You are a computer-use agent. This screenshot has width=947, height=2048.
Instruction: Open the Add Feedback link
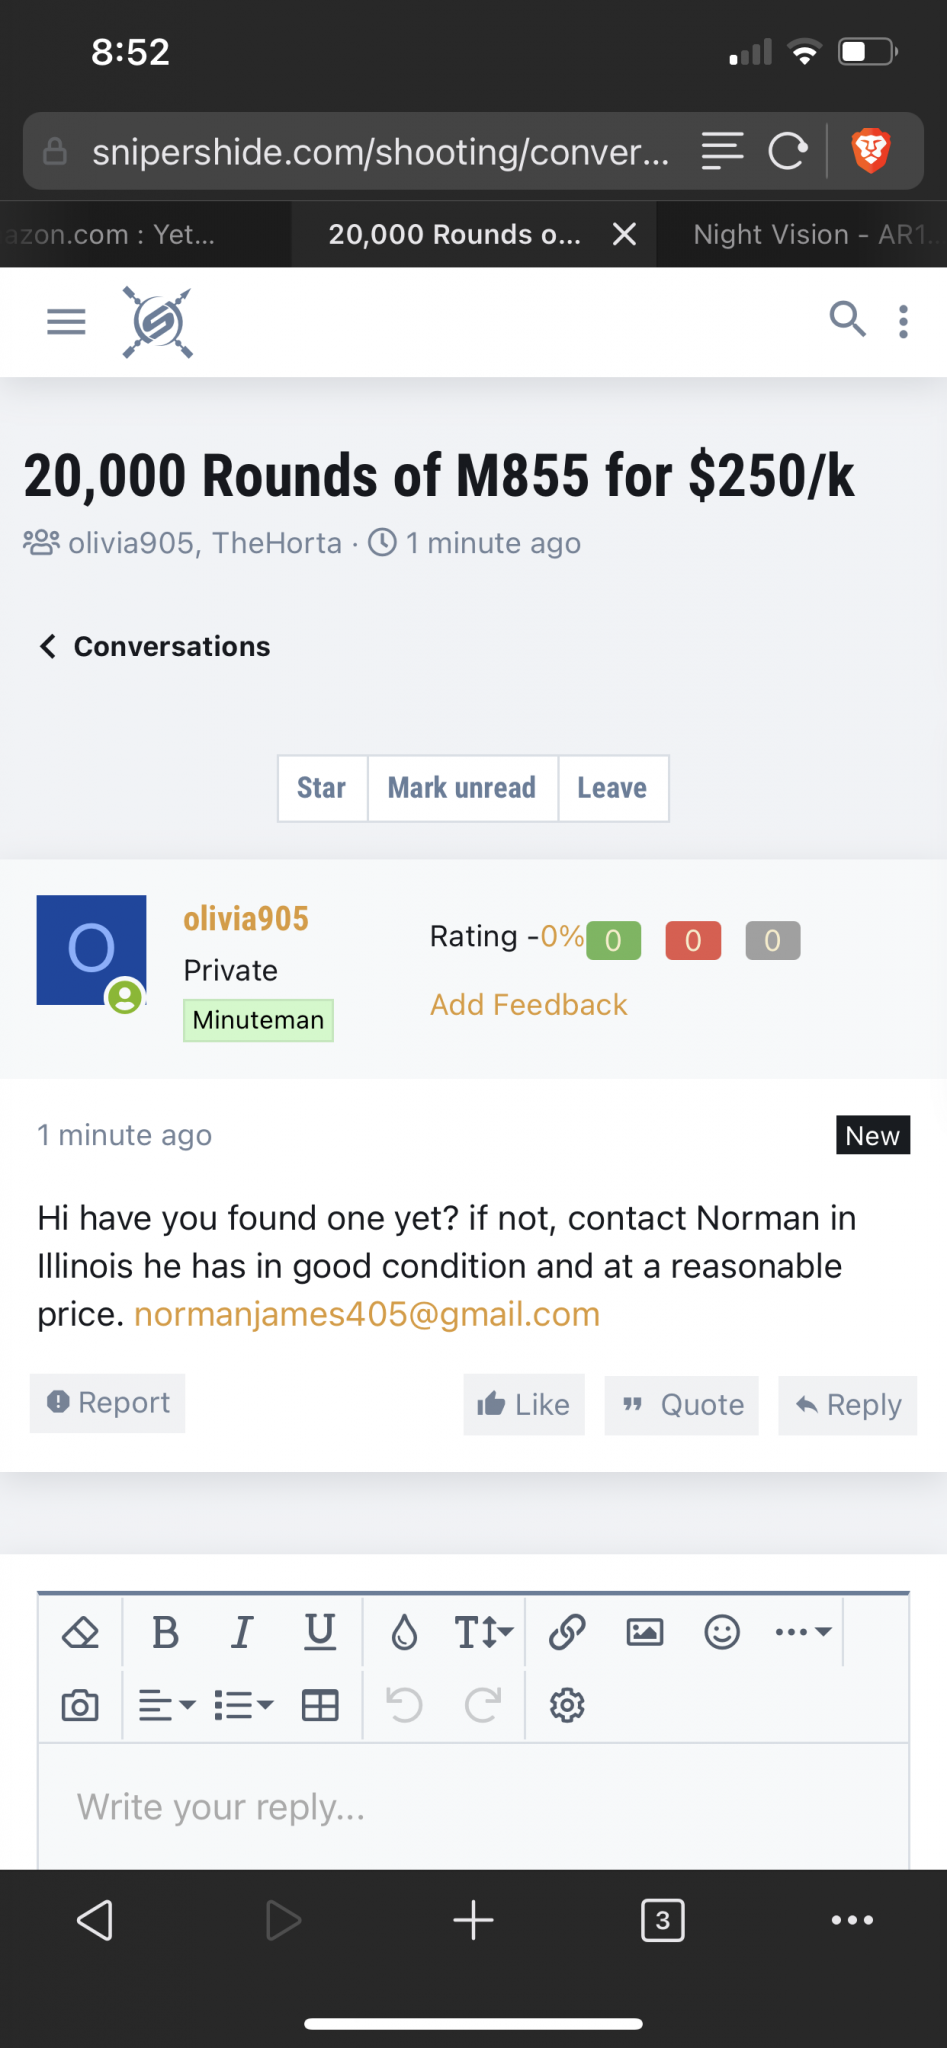pyautogui.click(x=528, y=1004)
